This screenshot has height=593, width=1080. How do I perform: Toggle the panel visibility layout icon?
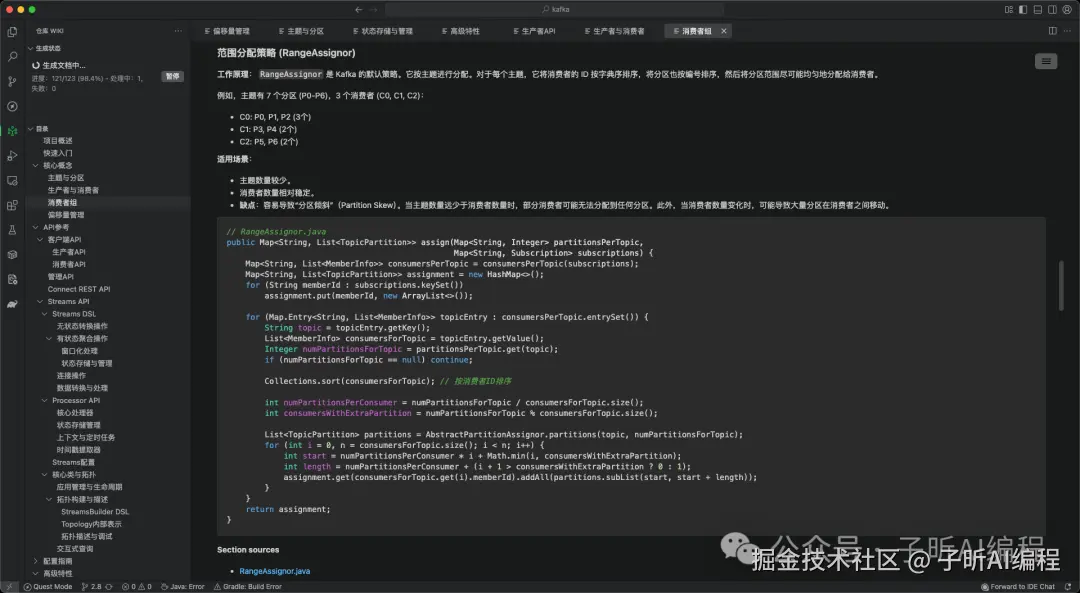1037,9
